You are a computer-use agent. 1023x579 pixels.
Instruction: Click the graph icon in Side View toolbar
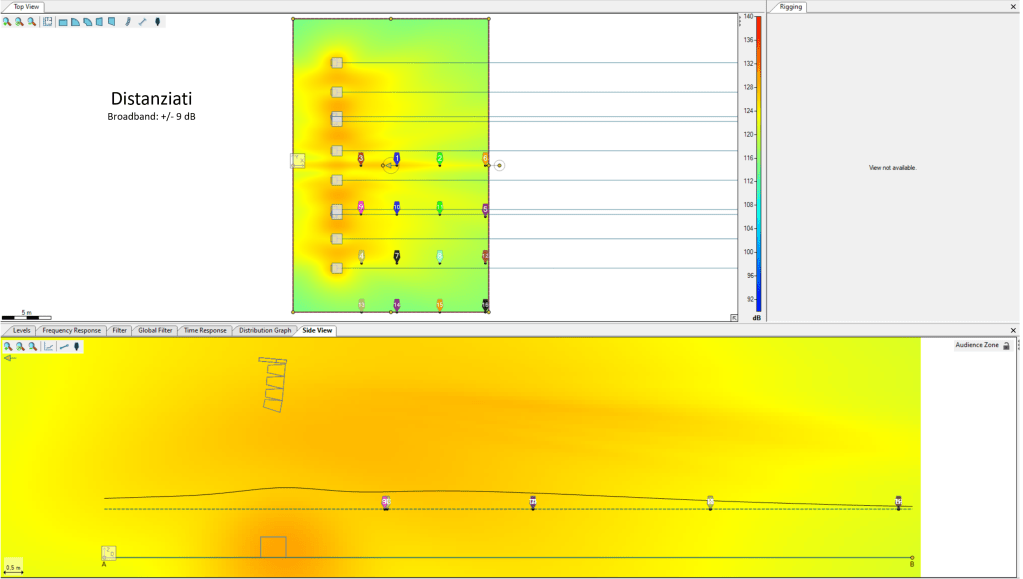click(x=48, y=347)
